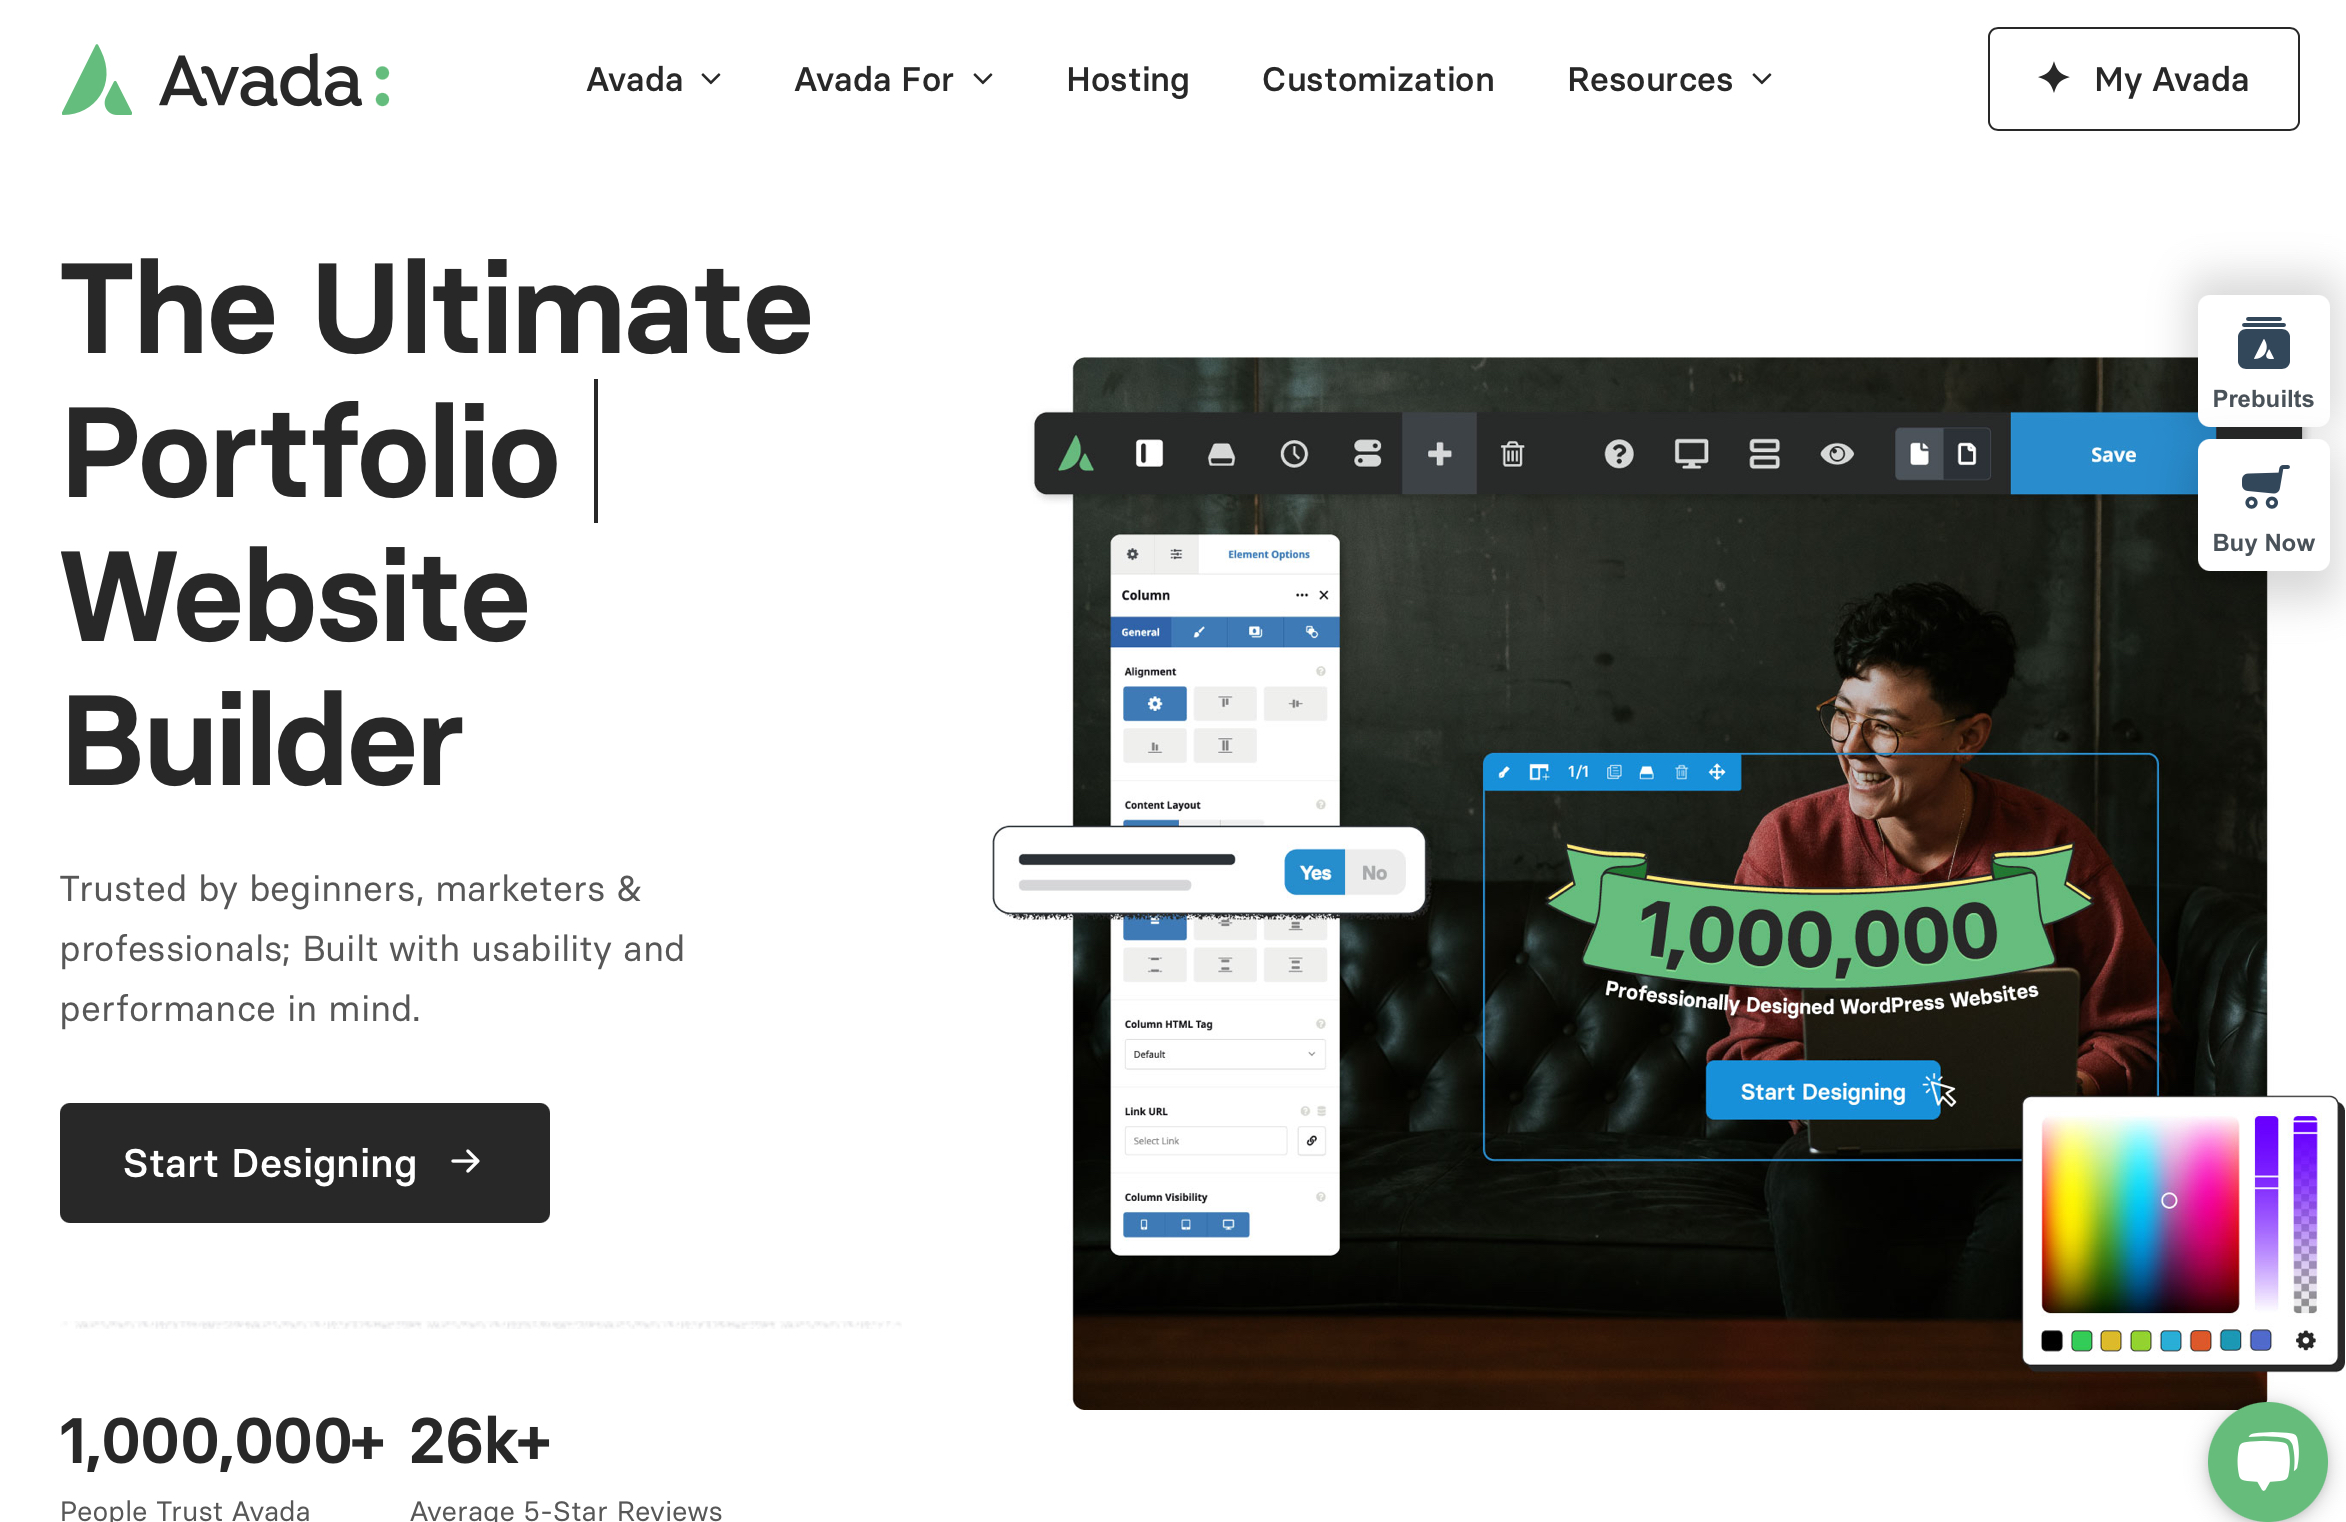The height and width of the screenshot is (1522, 2346).
Task: Toggle mobile visibility in Column Visibility
Action: coord(1144,1225)
